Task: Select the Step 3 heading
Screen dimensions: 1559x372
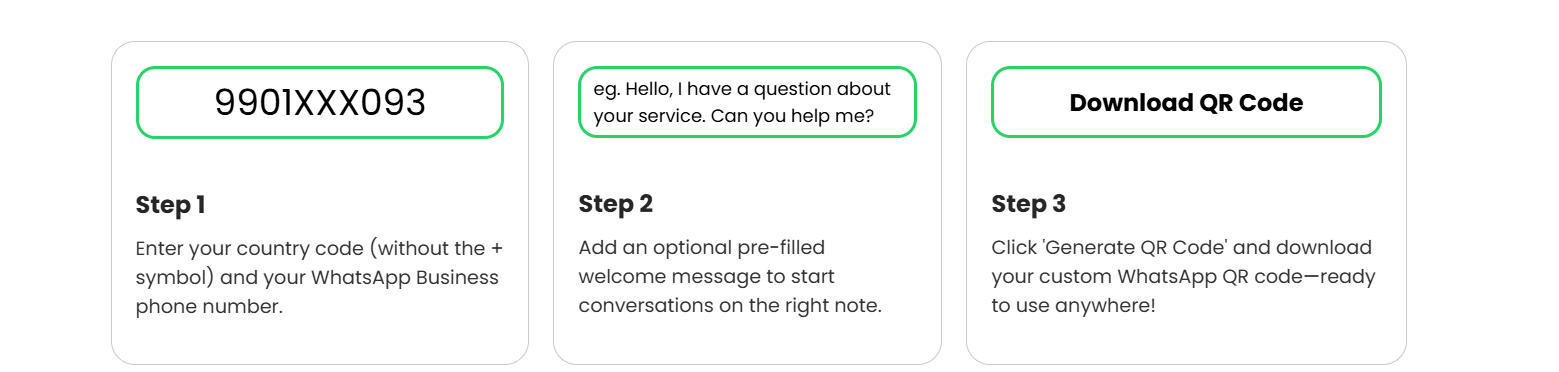Action: coord(1028,204)
